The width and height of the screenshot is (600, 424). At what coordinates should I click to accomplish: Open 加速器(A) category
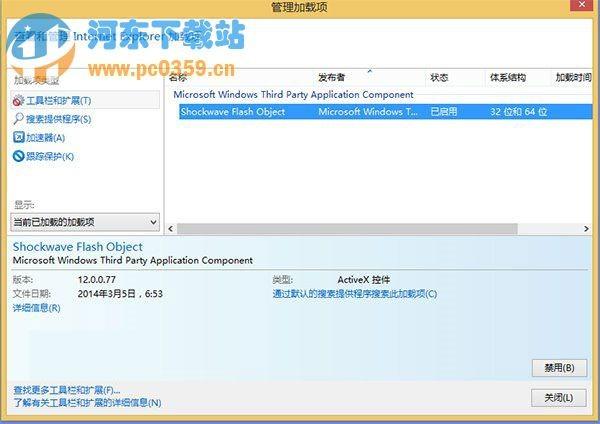(x=46, y=138)
